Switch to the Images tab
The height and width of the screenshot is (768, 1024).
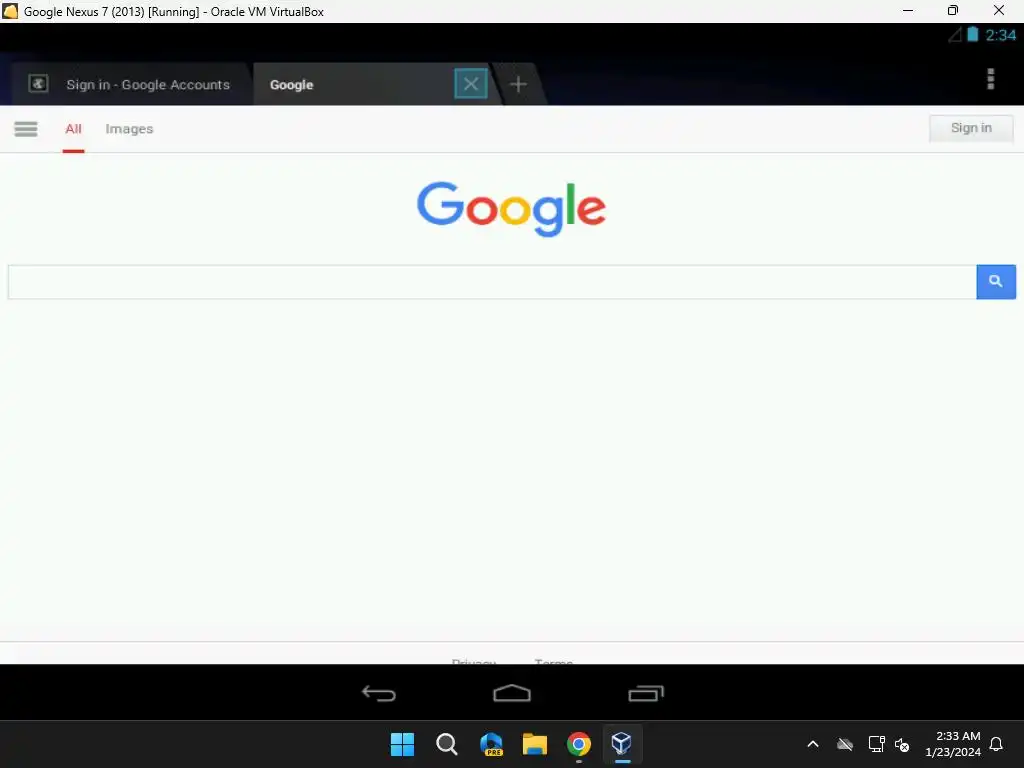pos(129,129)
